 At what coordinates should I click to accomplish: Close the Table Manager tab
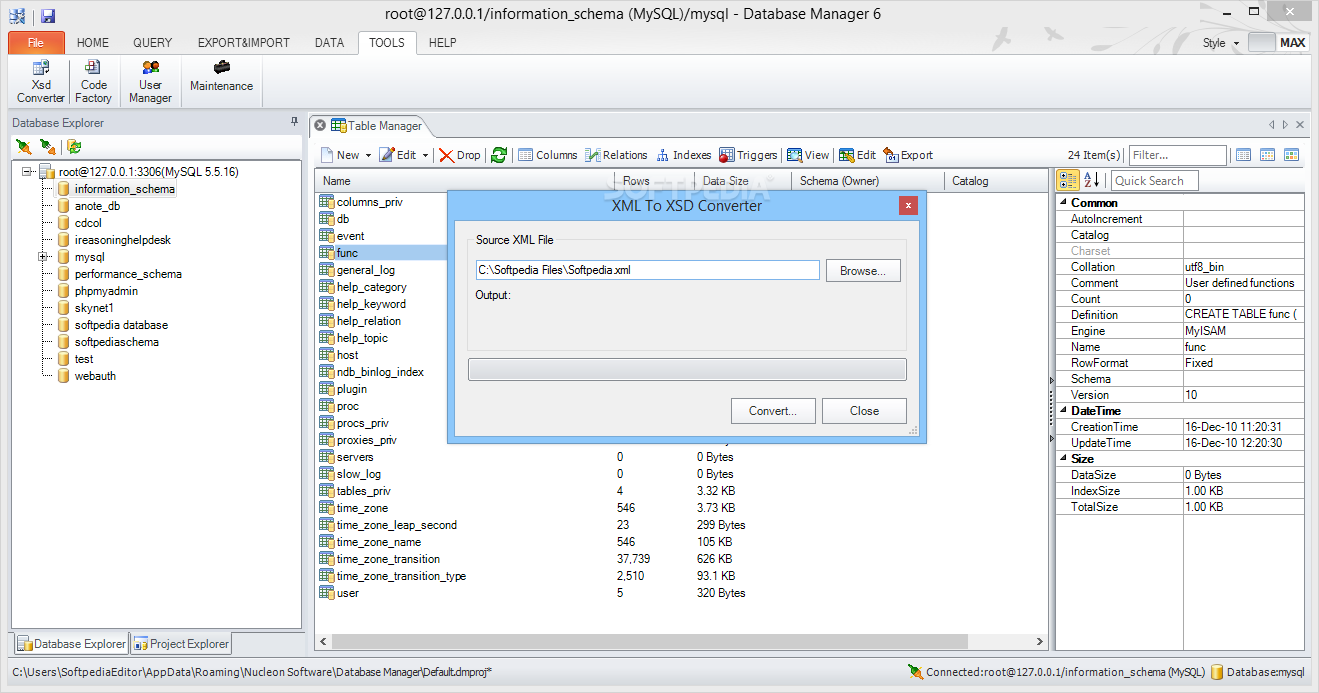click(320, 126)
